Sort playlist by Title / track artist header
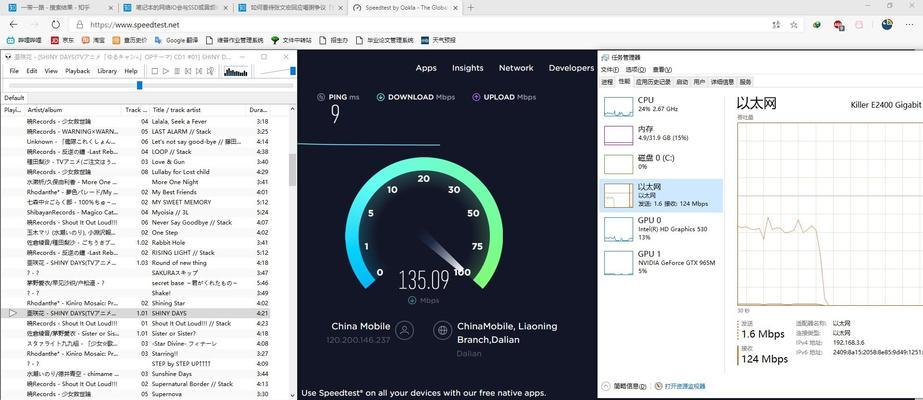Viewport: 923px width, 400px height. pos(198,110)
